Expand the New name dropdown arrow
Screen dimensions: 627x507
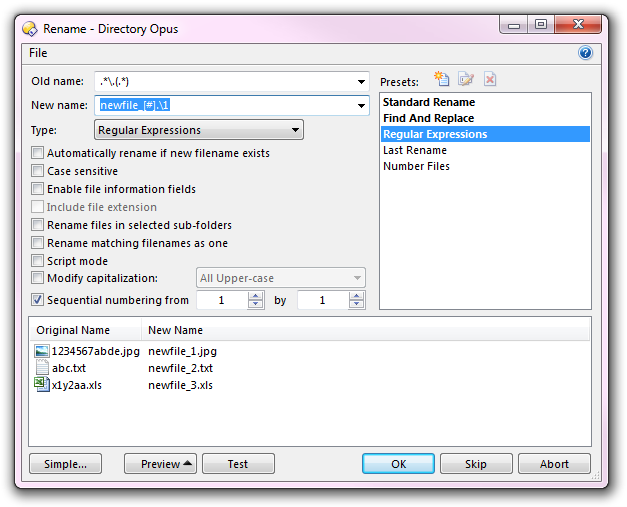tap(361, 106)
